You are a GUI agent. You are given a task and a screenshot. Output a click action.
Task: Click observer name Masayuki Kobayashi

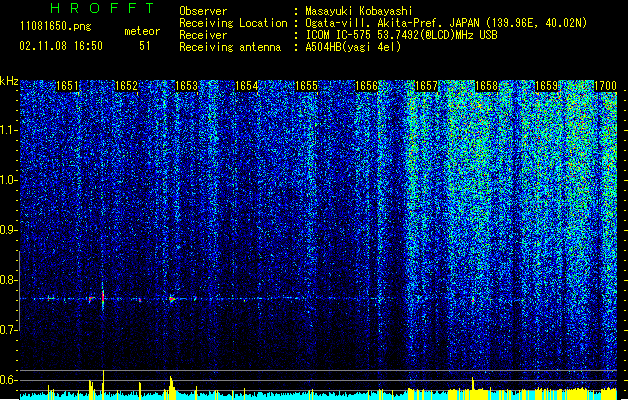(359, 11)
